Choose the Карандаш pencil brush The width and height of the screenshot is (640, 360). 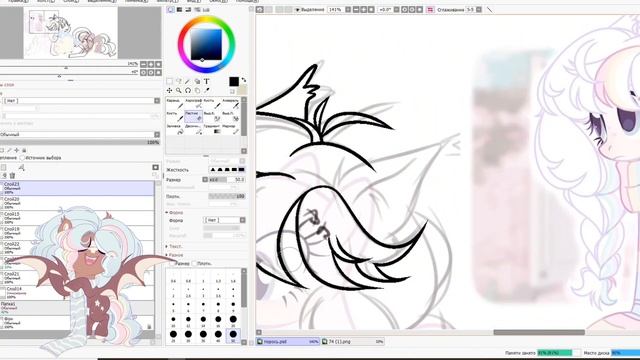click(x=175, y=103)
